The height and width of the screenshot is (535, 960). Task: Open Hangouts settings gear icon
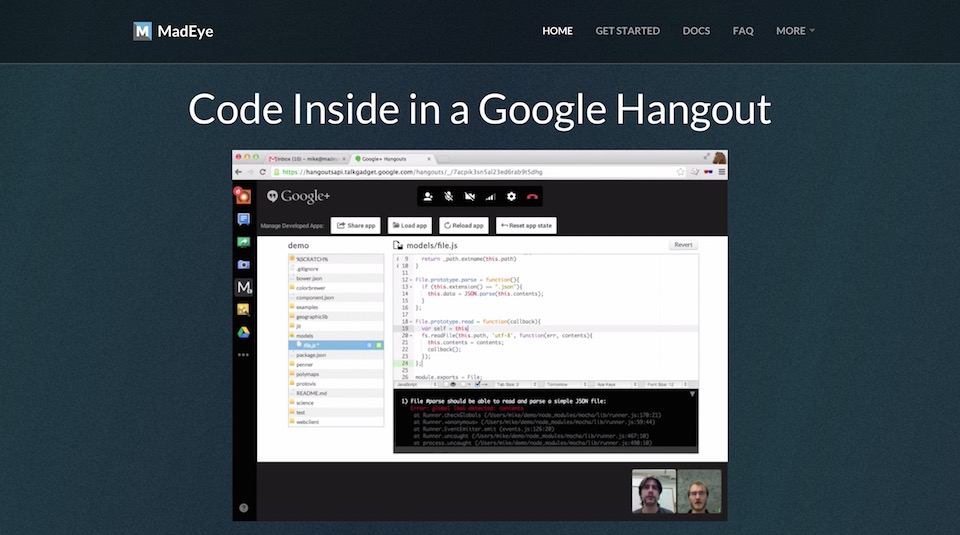tap(511, 196)
